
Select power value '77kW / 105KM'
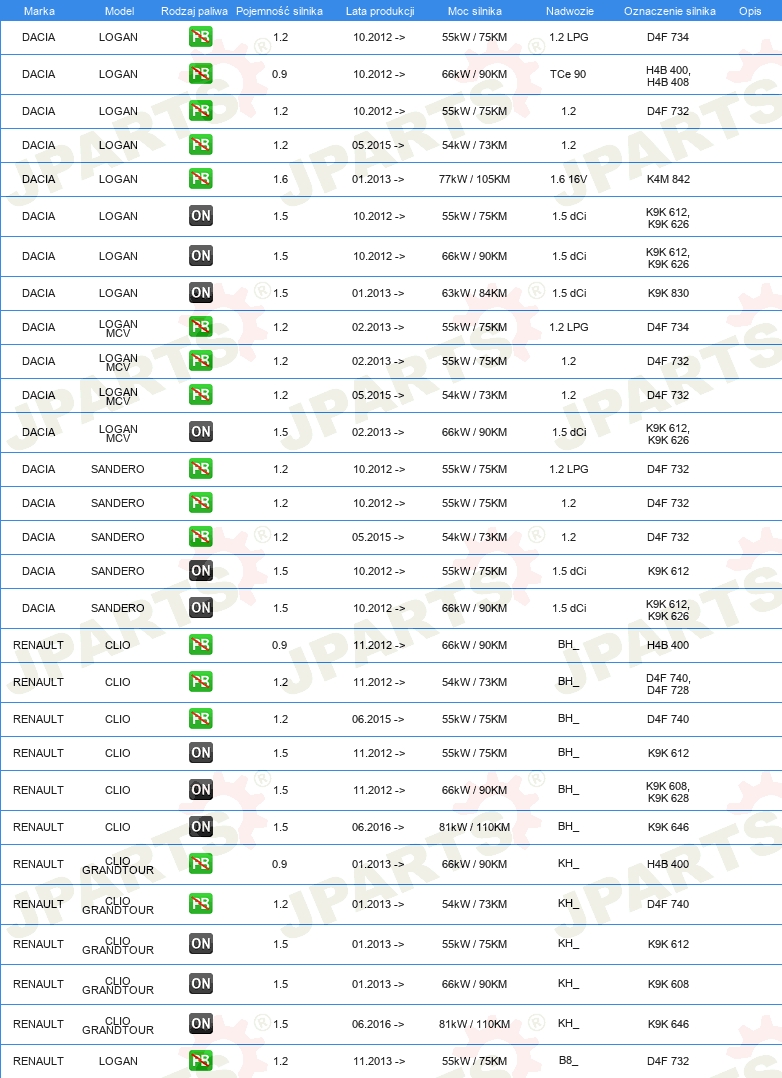coord(475,179)
